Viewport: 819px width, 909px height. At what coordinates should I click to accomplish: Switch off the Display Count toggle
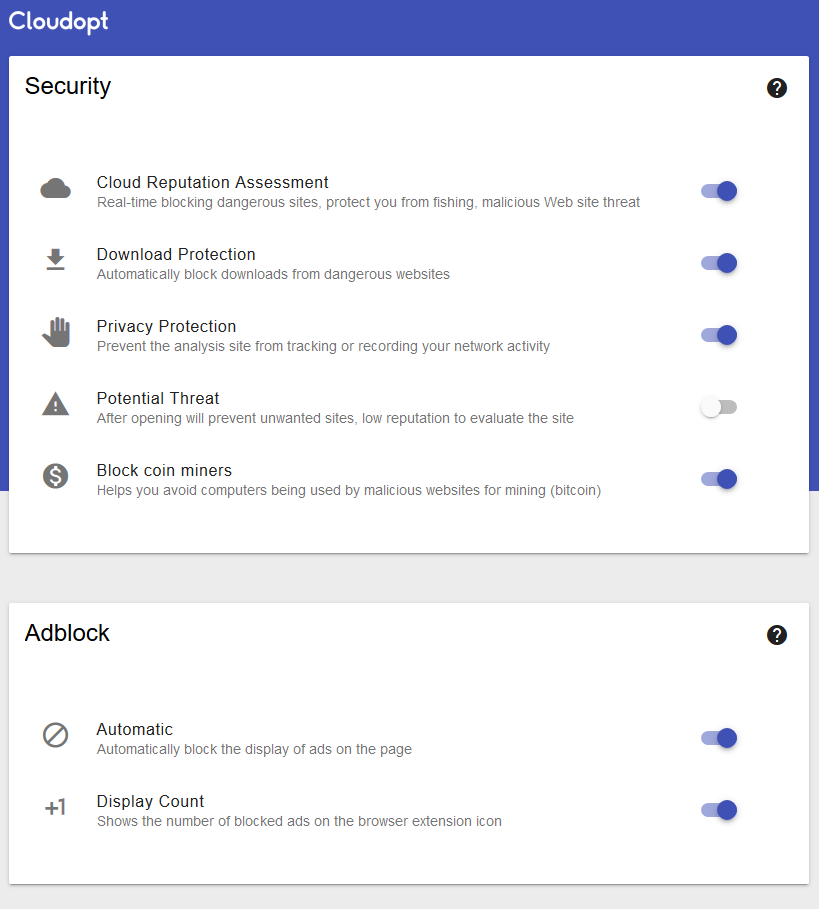pyautogui.click(x=719, y=810)
